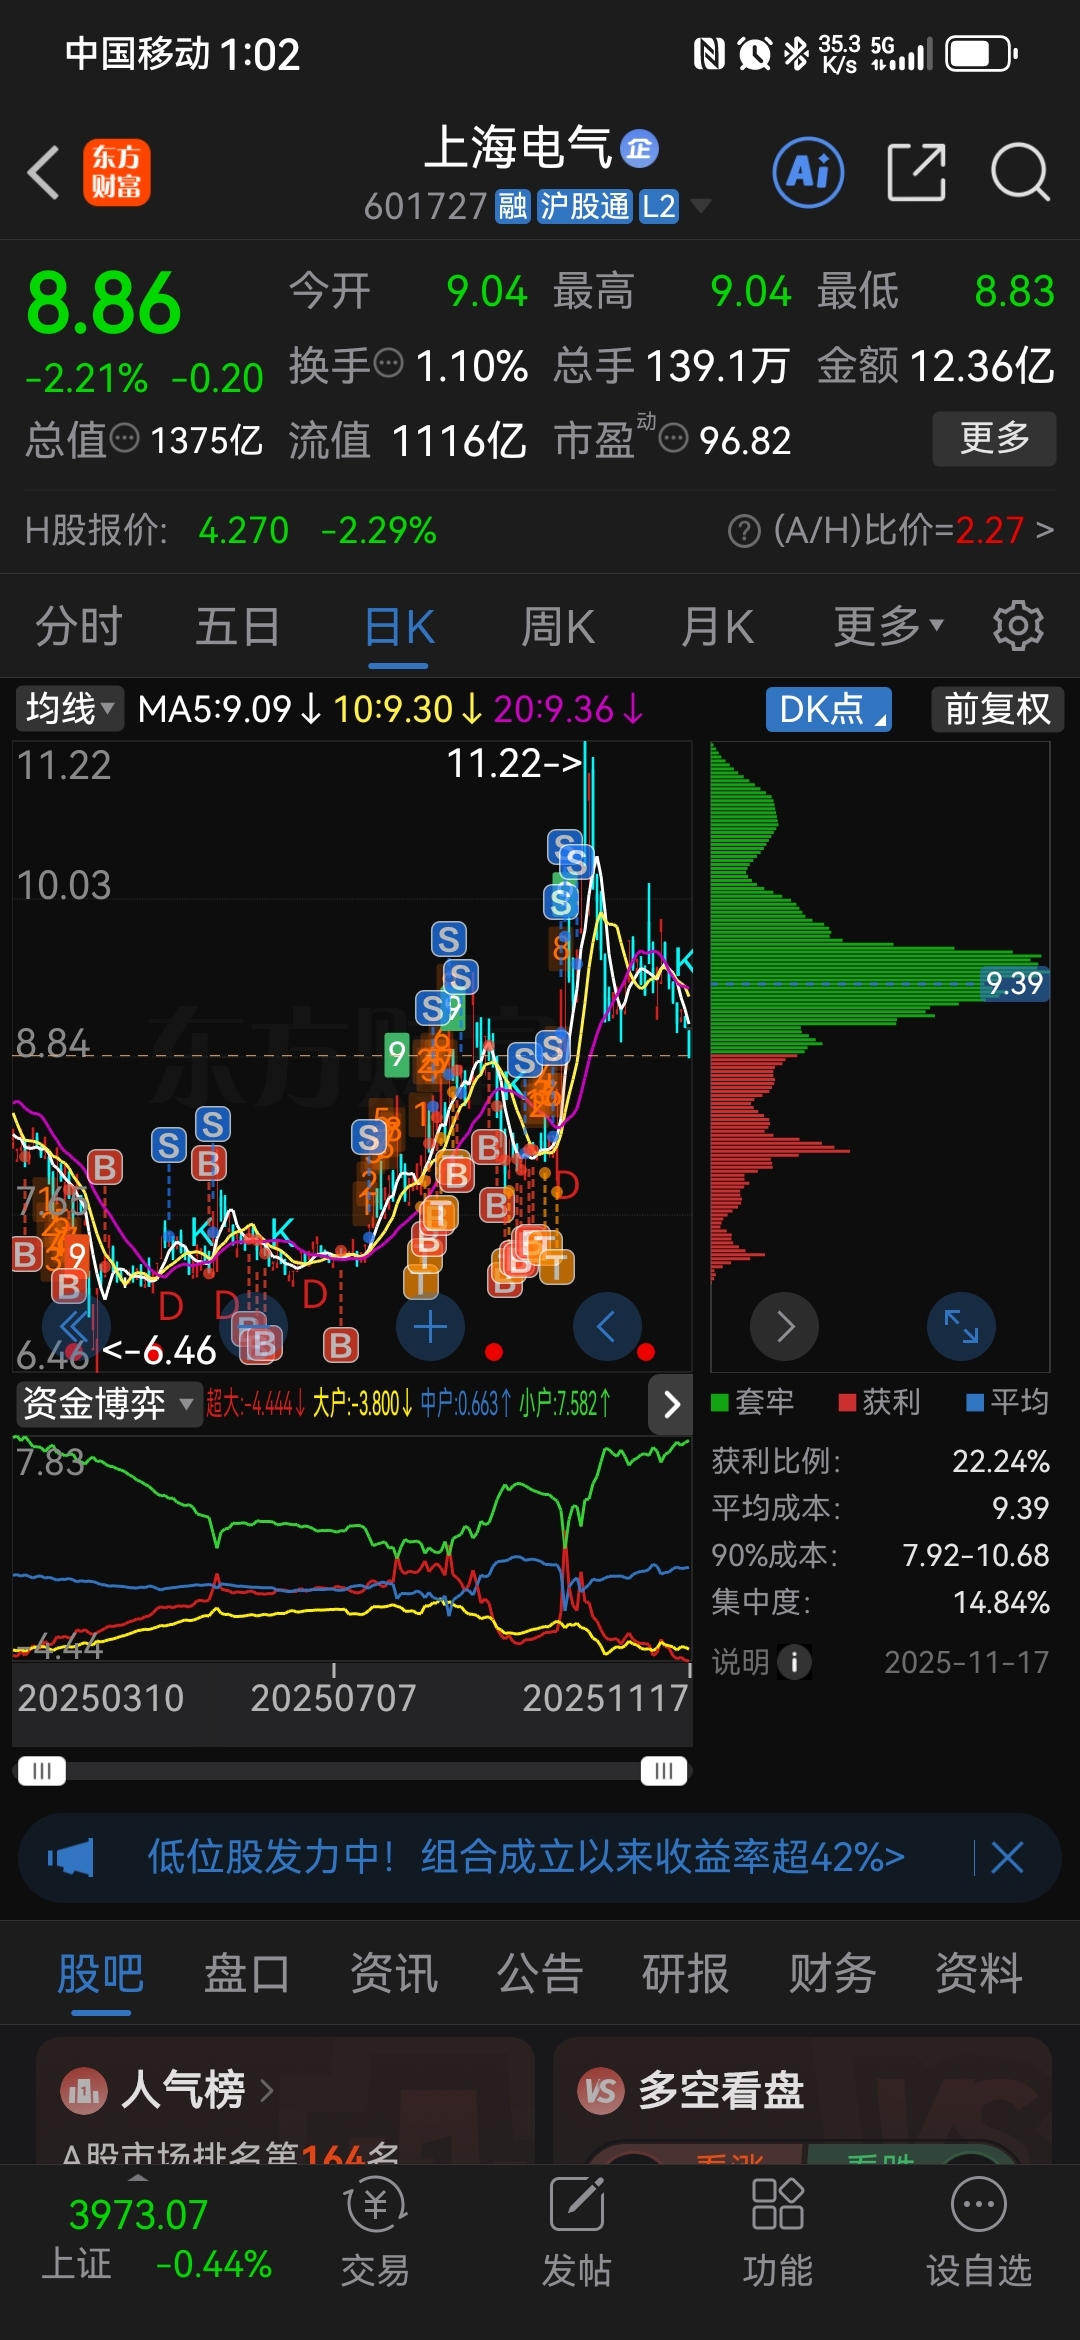Image resolution: width=1080 pixels, height=2340 pixels.
Task: Tap the 9.39 average cost marker
Action: click(x=1014, y=983)
